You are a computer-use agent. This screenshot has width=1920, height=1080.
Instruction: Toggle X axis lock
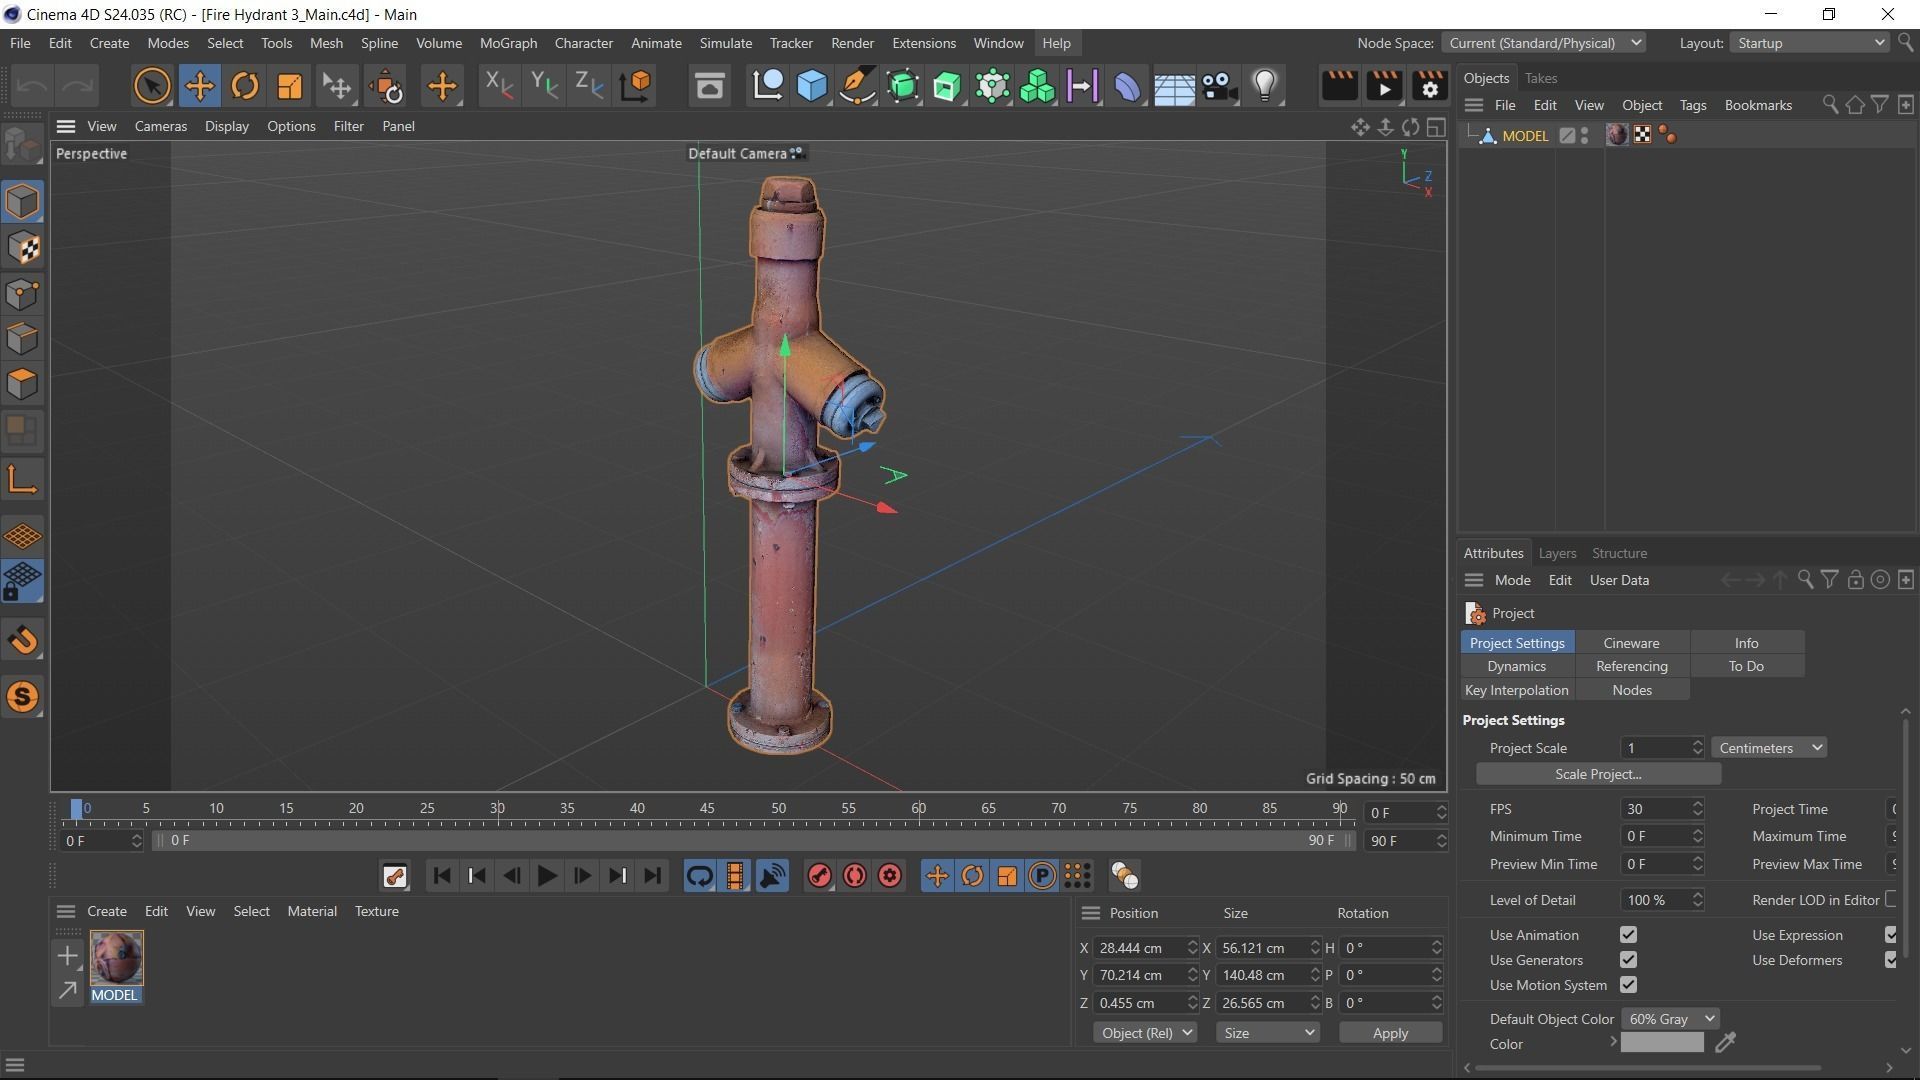coord(498,86)
